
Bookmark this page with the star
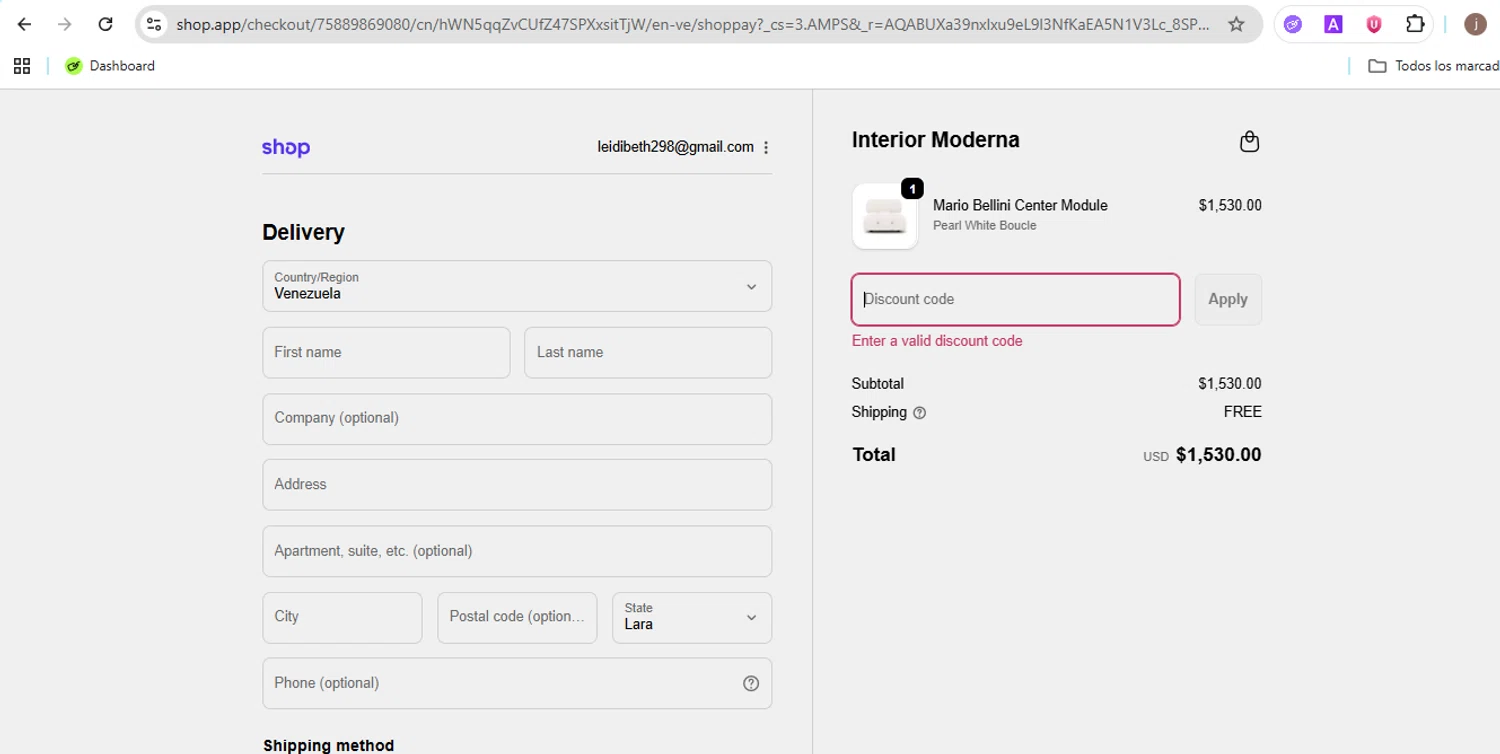pos(1237,24)
